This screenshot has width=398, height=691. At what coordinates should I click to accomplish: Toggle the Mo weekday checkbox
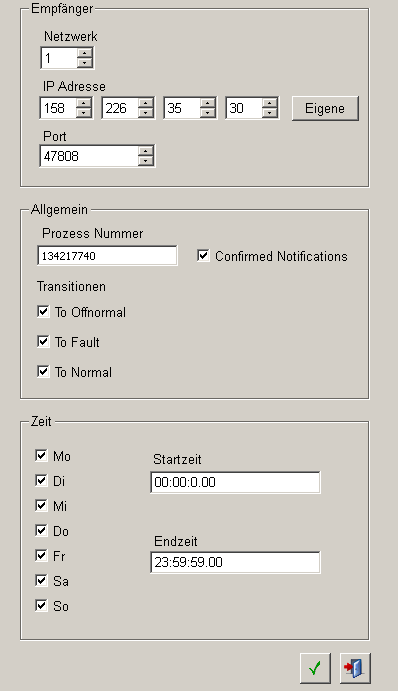41,455
